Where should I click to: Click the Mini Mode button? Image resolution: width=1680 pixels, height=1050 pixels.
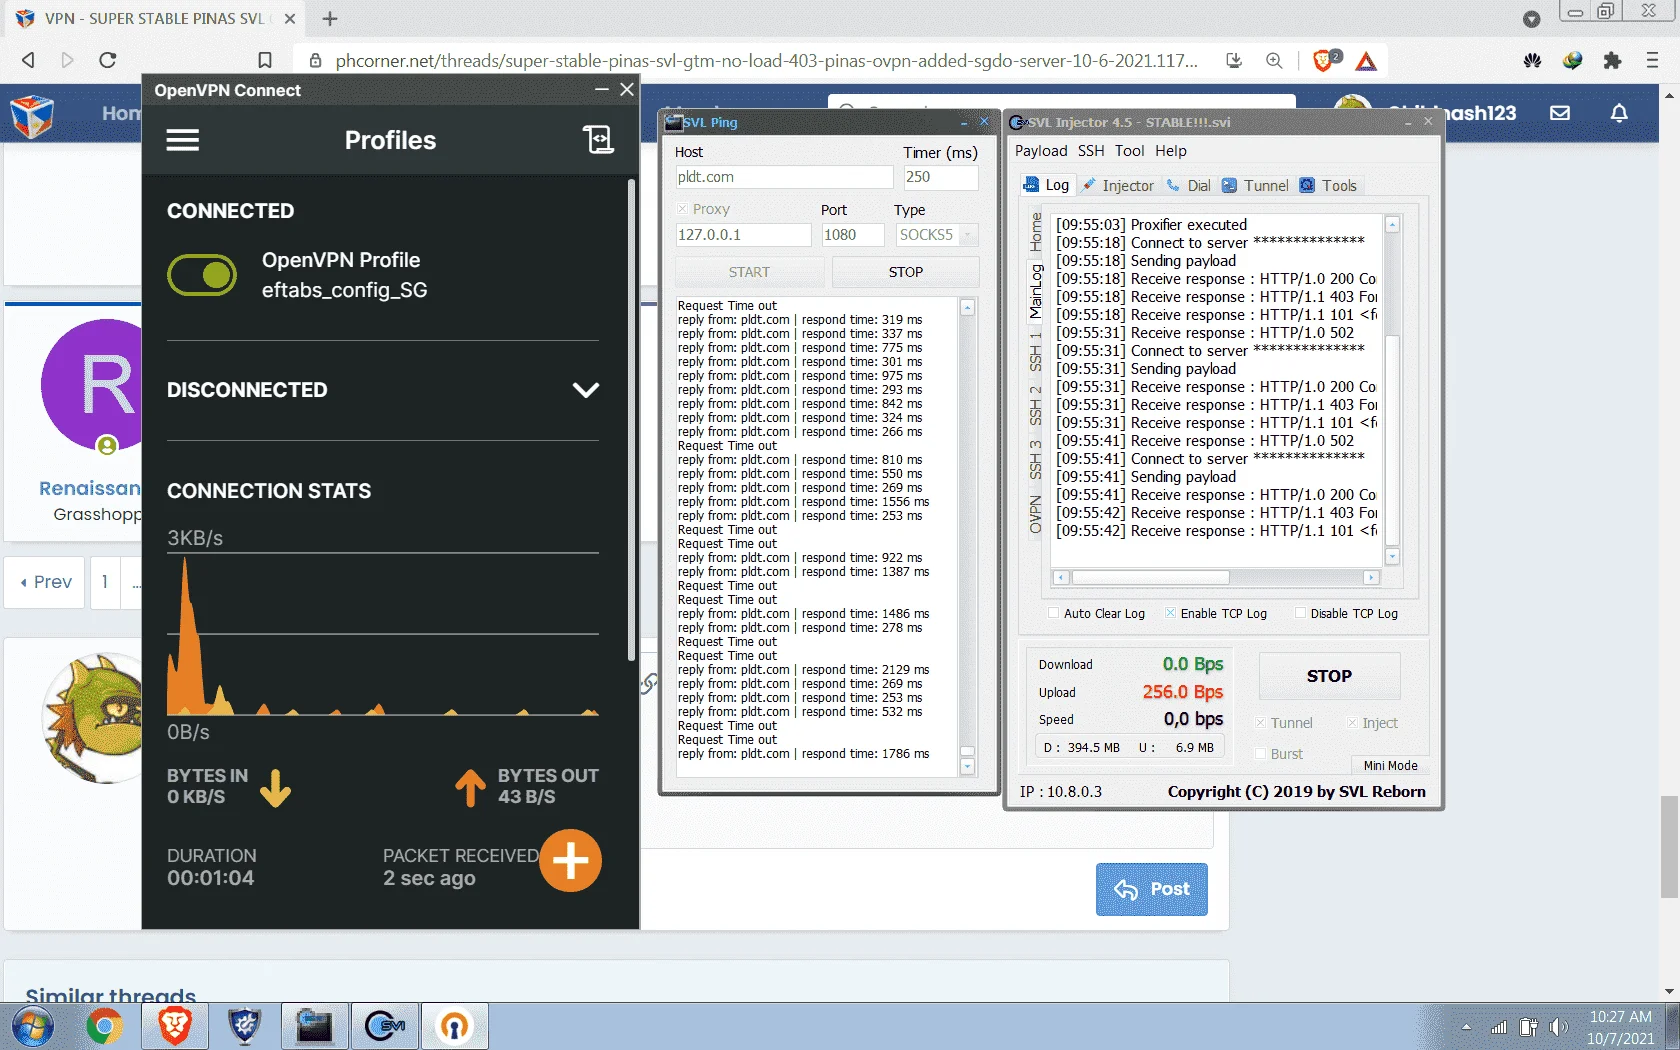[1390, 766]
